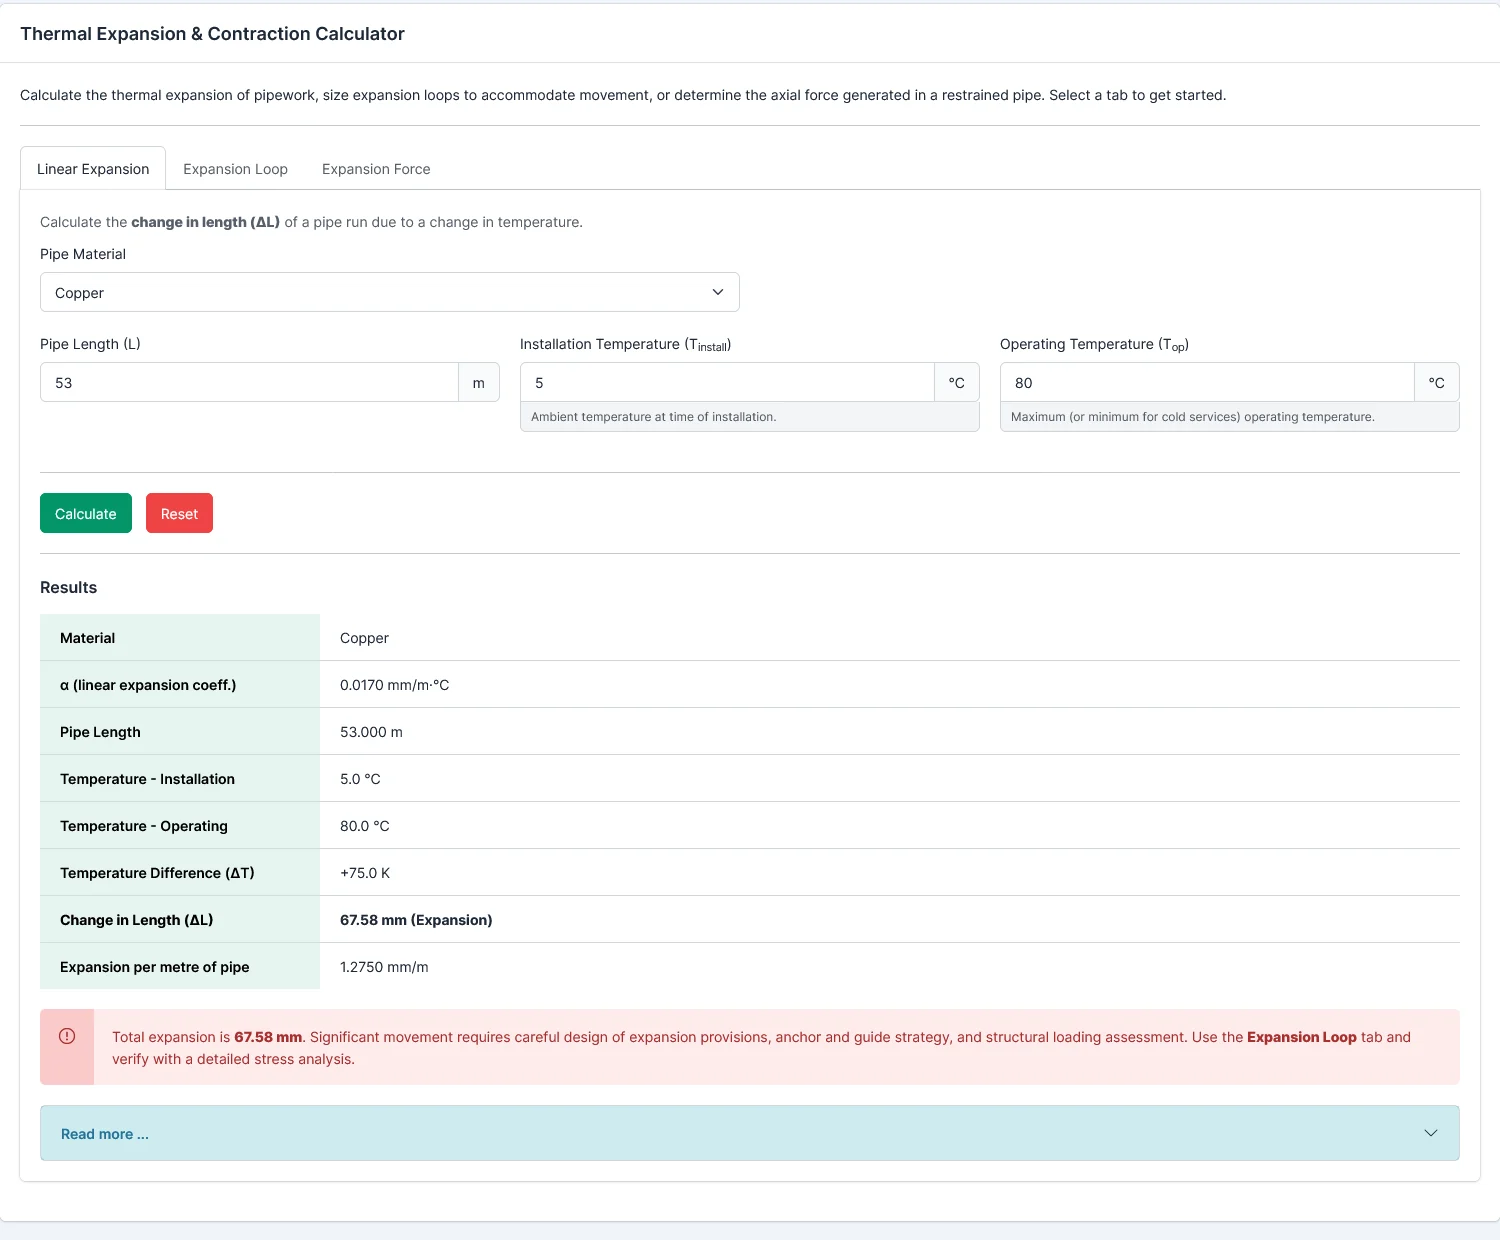Switch to the Expansion Force tab
This screenshot has height=1240, width=1500.
(376, 169)
